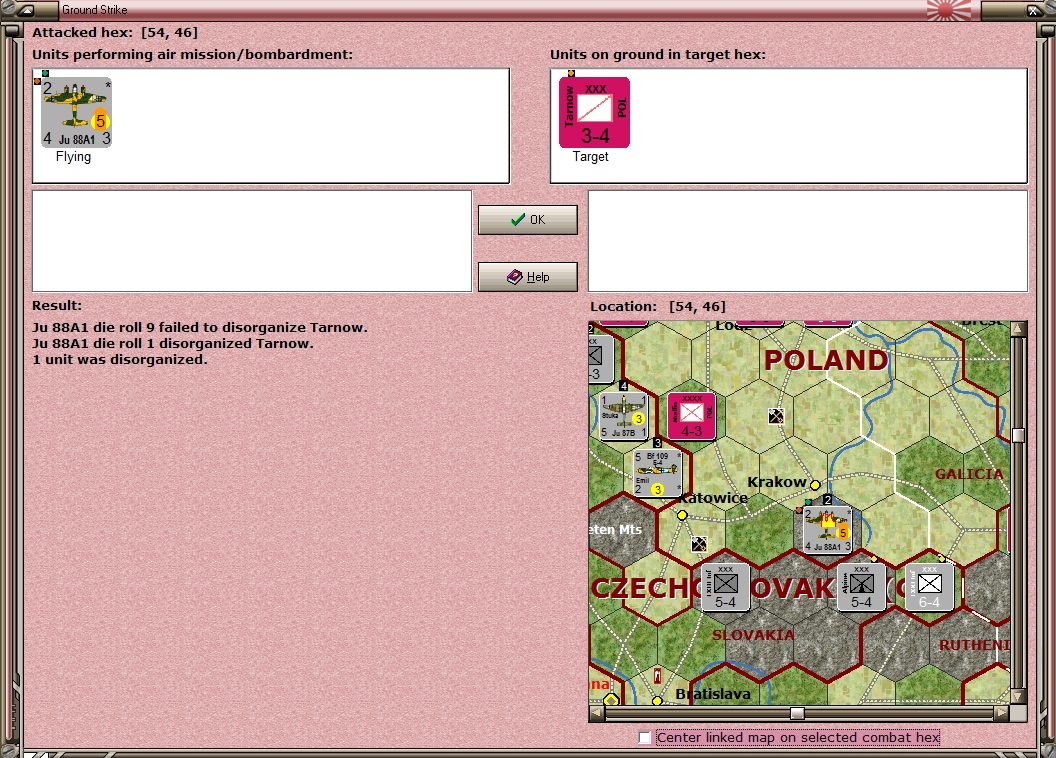Click the resource icon below Katowice
1056x758 pixels.
tap(699, 543)
